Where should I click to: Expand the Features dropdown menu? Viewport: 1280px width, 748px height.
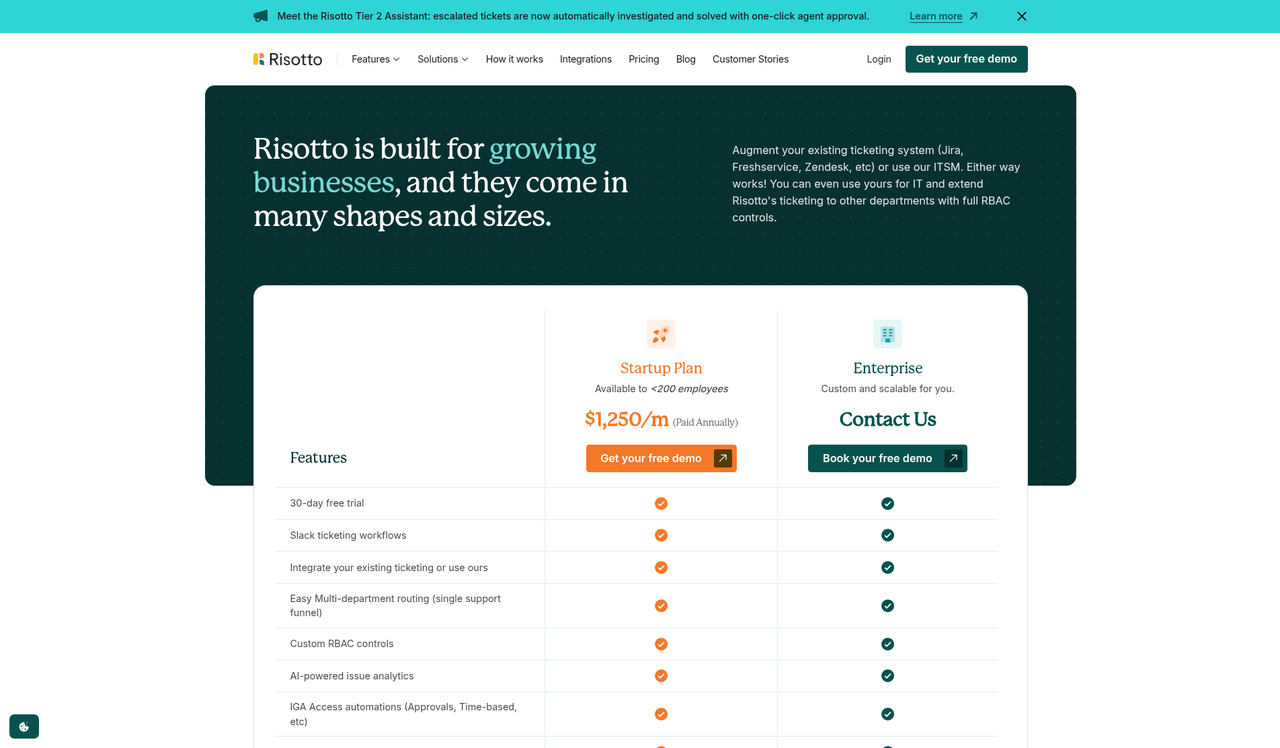(x=375, y=59)
